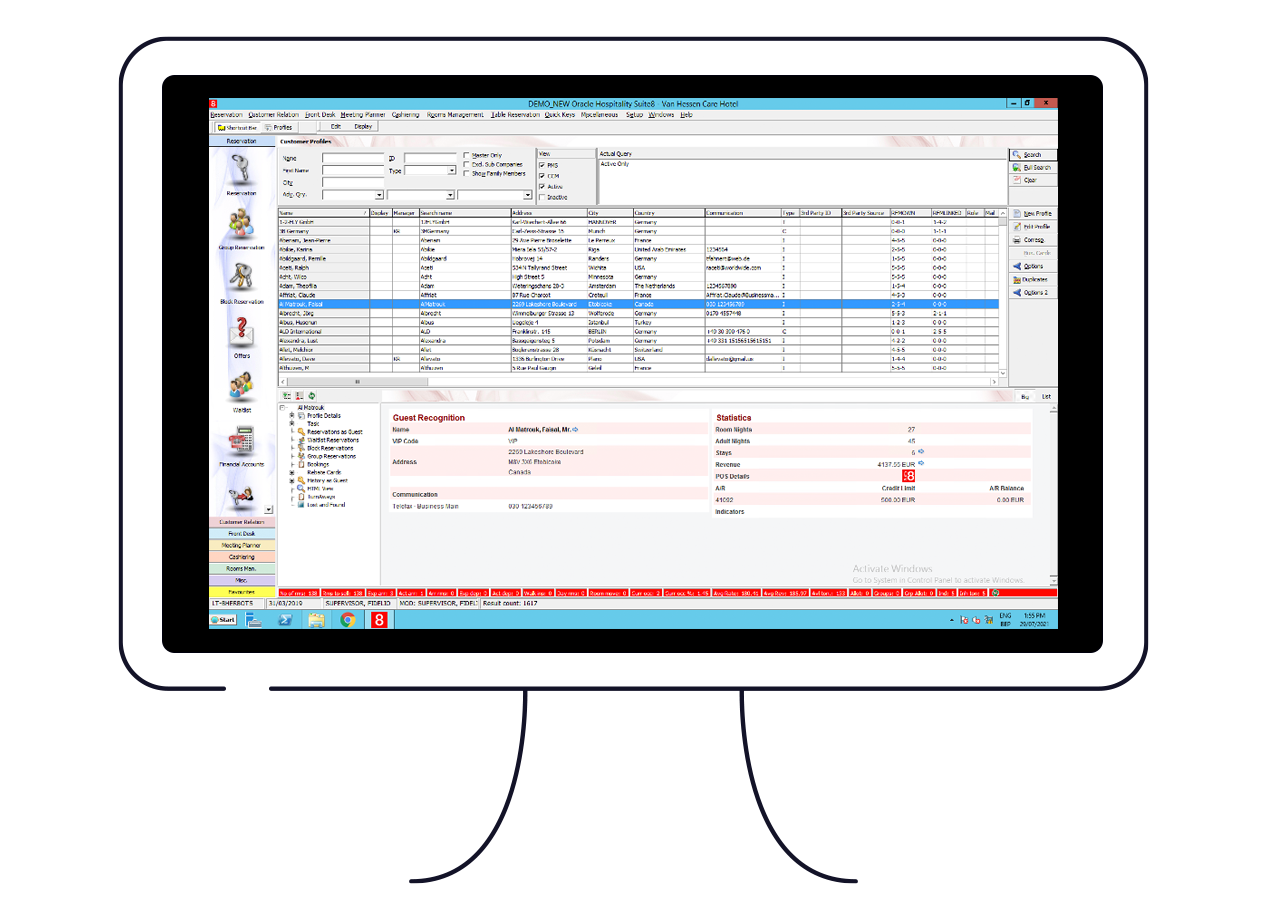
Task: Click the blue arrow beside the guest name
Action: pos(575,429)
